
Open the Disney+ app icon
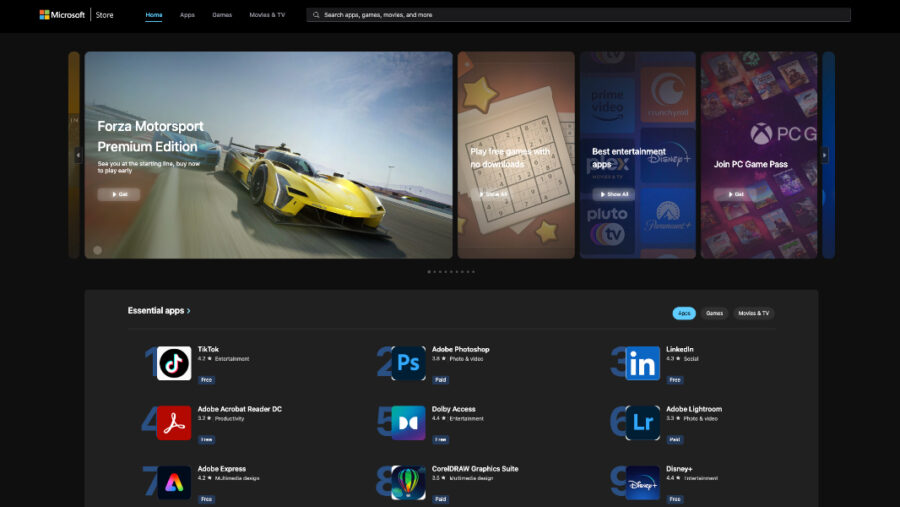coord(642,482)
